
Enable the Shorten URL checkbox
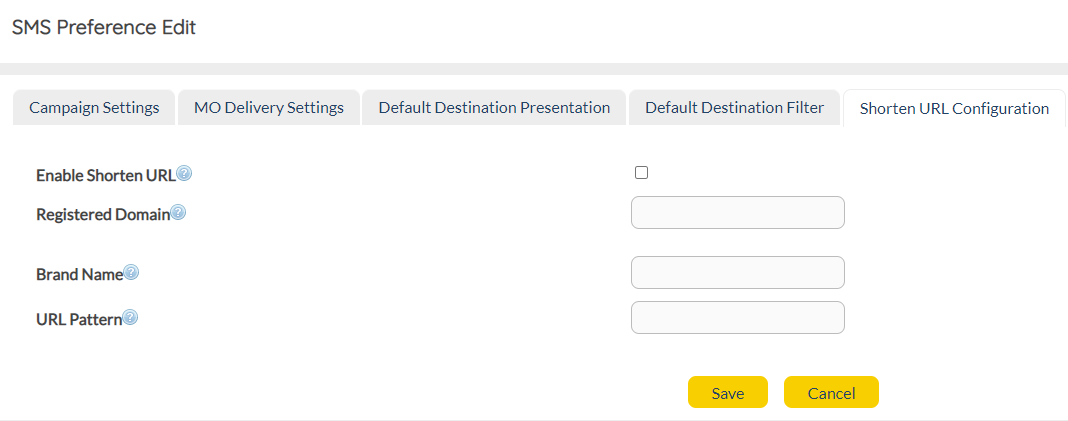(x=642, y=172)
